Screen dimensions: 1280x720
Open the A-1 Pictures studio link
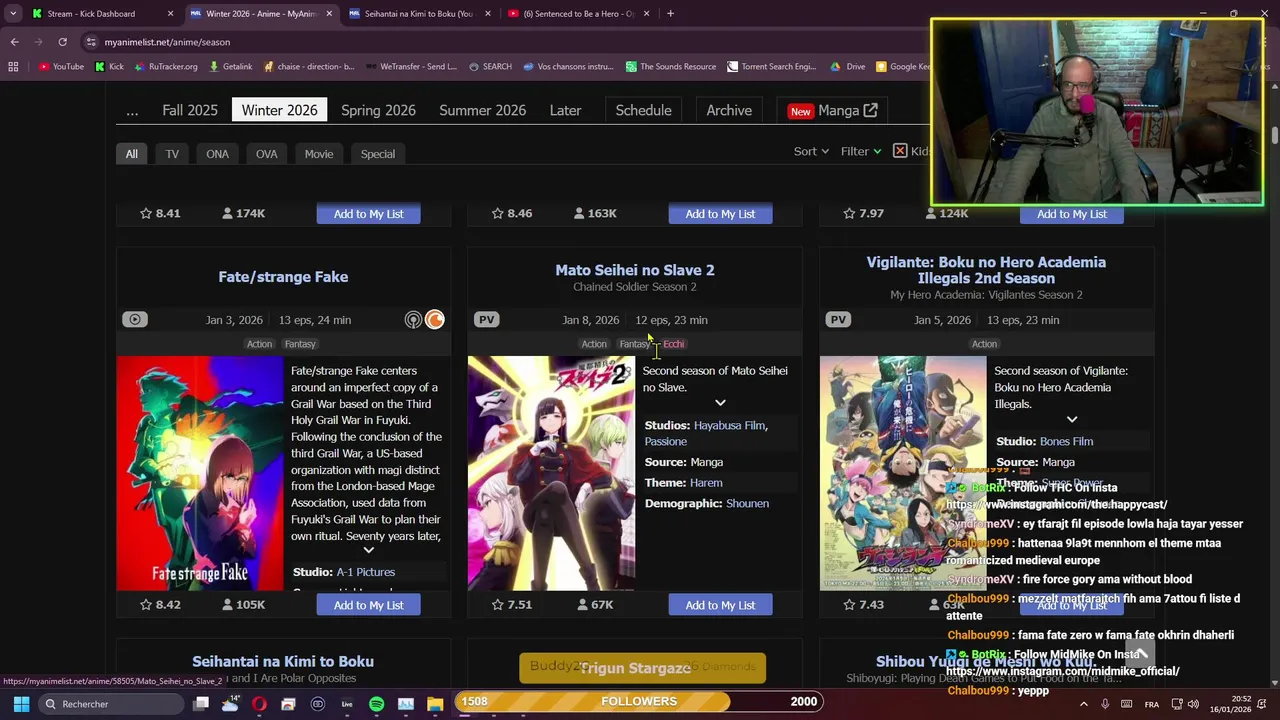(x=366, y=572)
